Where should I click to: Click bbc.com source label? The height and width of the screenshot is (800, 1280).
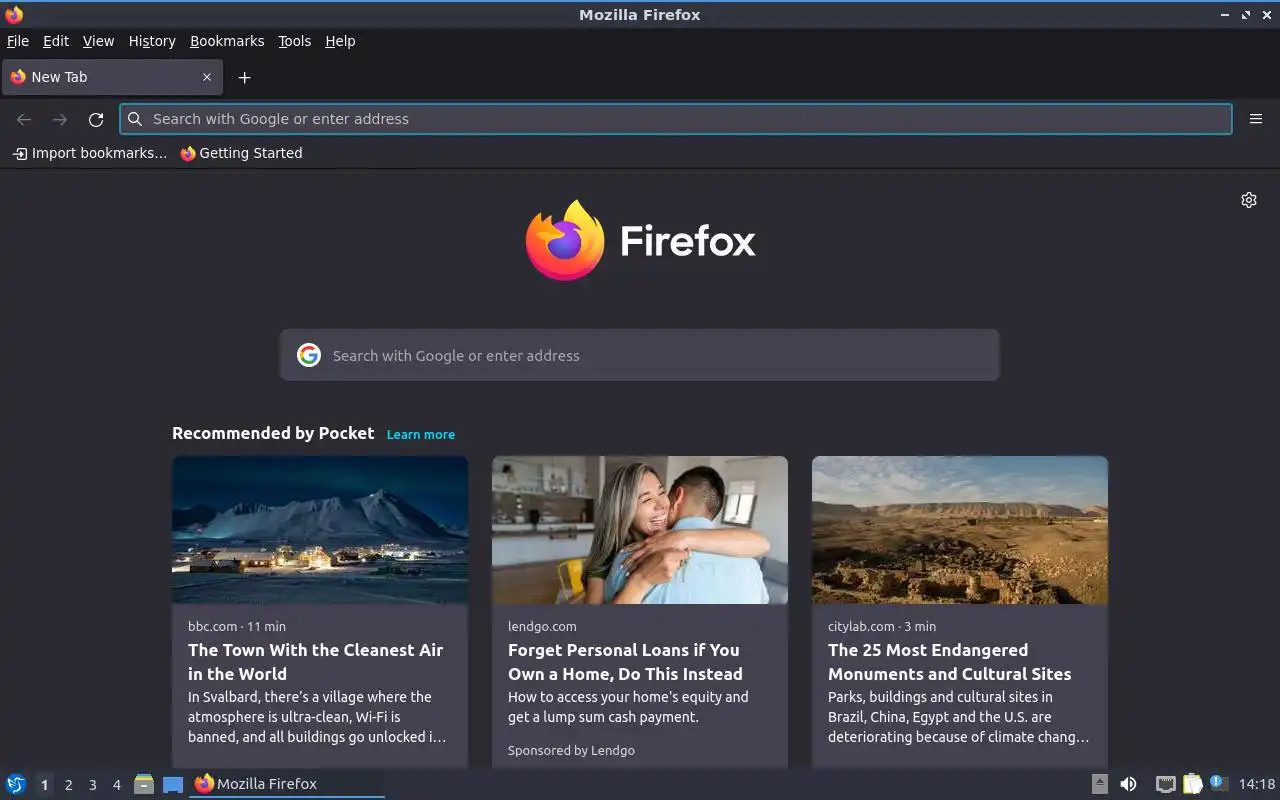[212, 626]
